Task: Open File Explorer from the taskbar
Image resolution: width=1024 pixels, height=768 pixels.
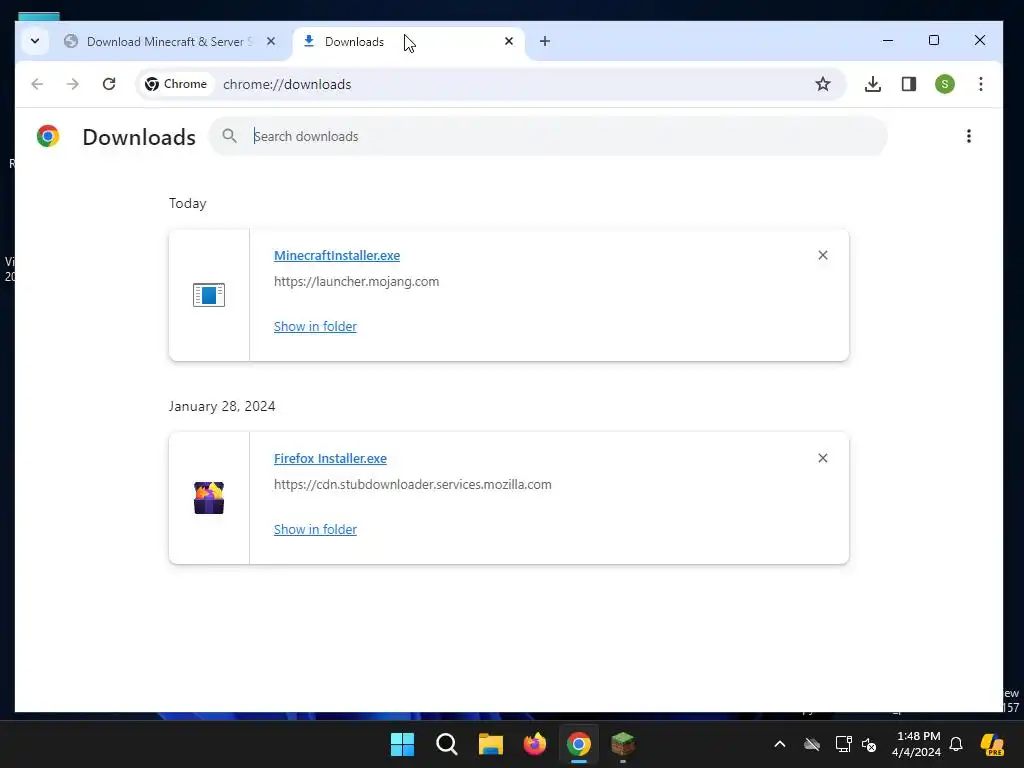Action: pos(490,744)
